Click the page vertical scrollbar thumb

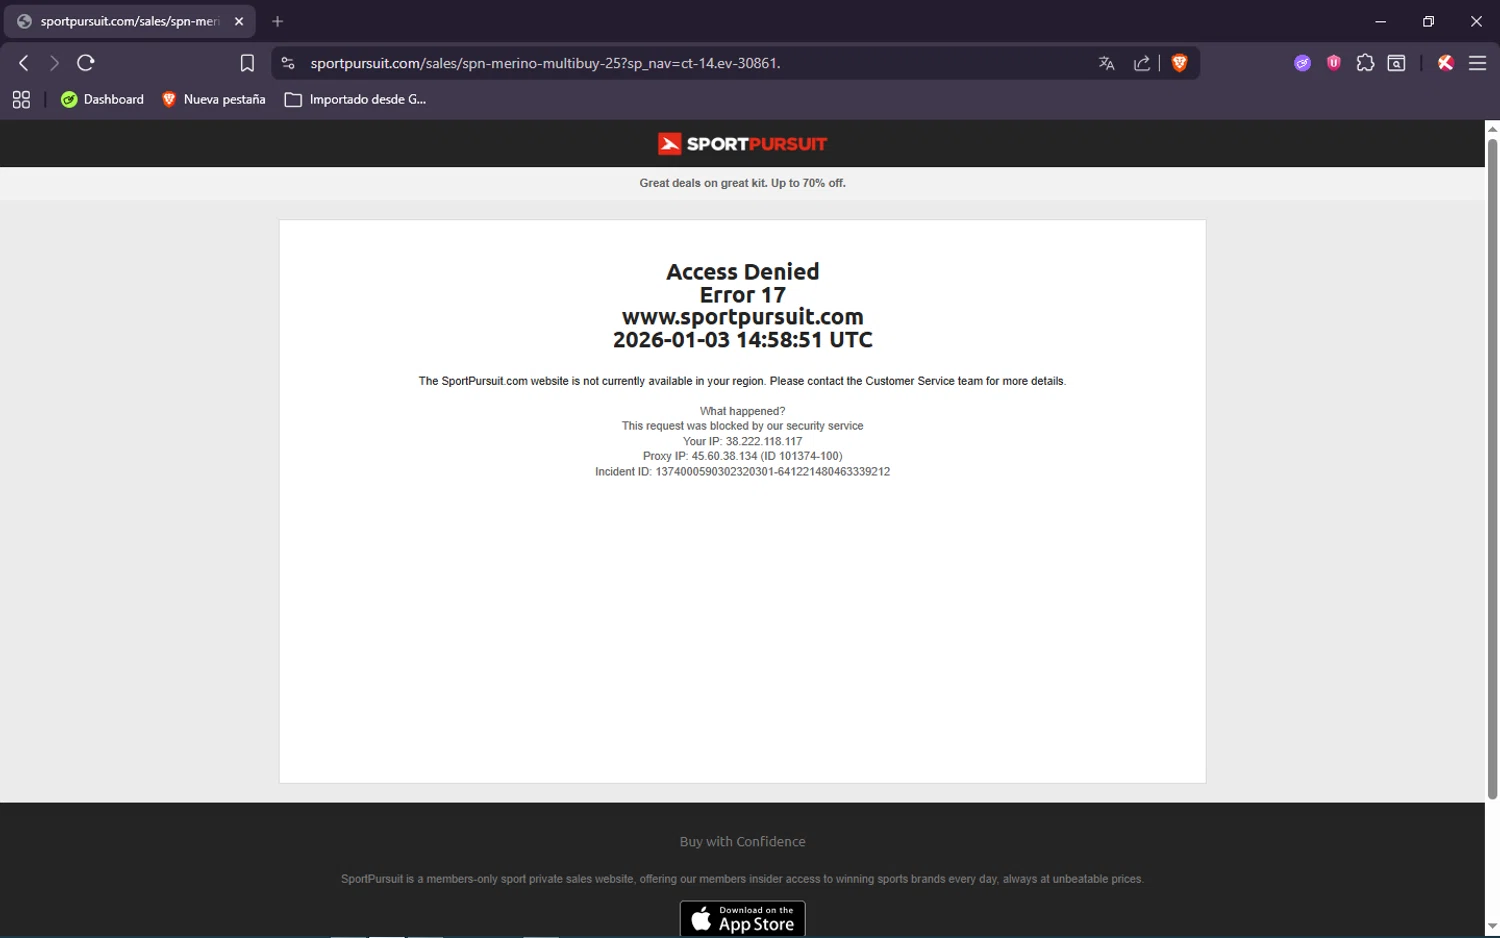click(x=1492, y=468)
